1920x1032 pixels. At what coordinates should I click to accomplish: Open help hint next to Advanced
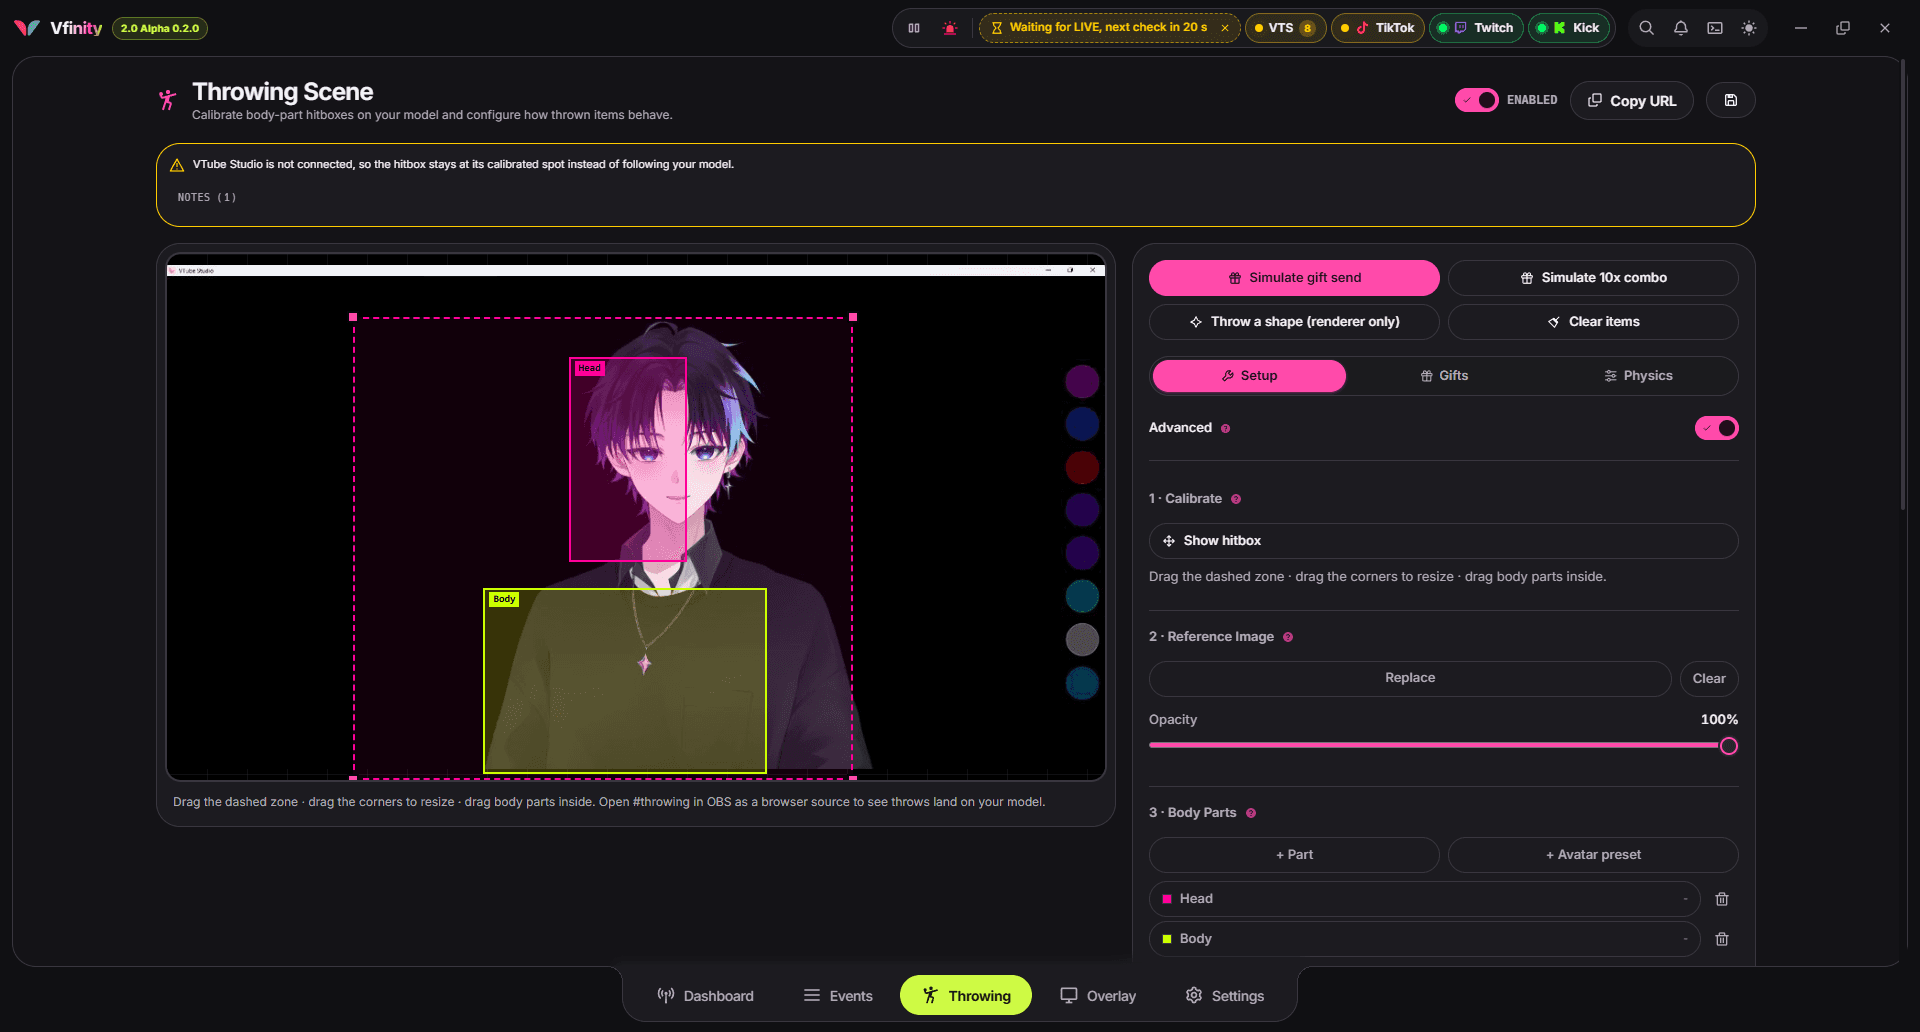(x=1226, y=429)
